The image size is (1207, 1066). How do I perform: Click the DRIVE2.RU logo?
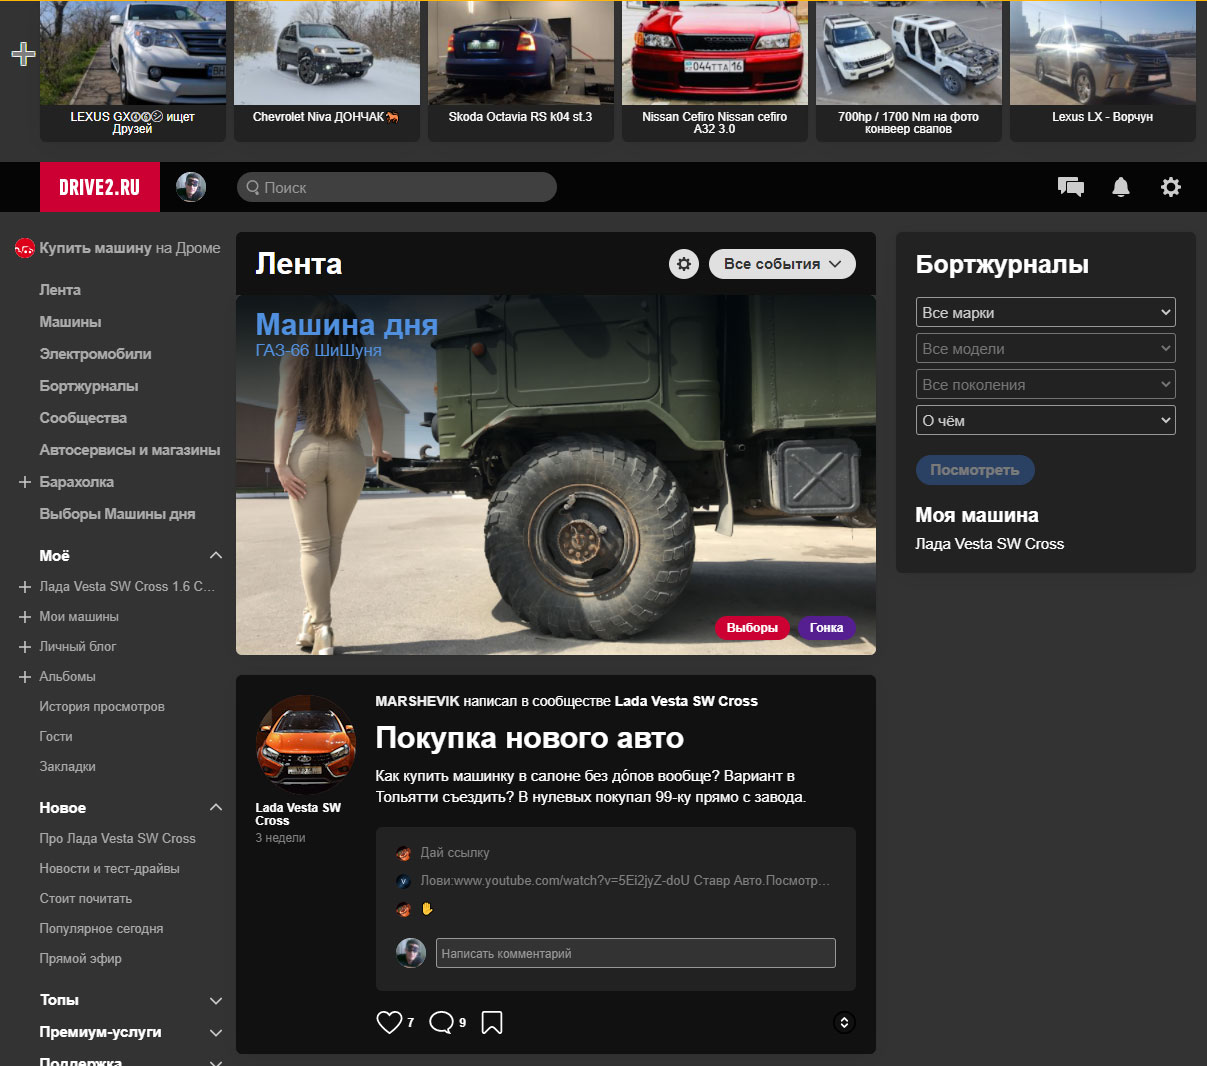(x=99, y=187)
